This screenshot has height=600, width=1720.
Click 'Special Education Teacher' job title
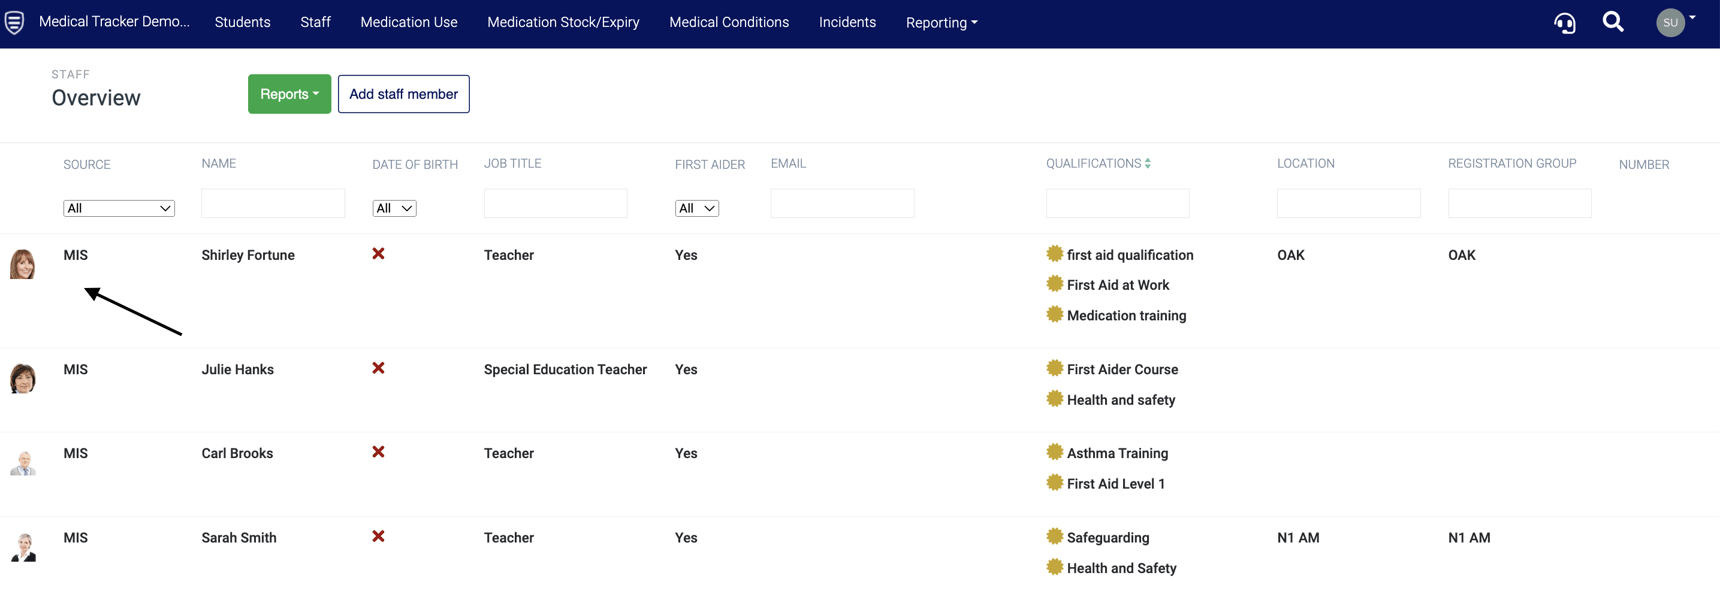click(x=565, y=369)
